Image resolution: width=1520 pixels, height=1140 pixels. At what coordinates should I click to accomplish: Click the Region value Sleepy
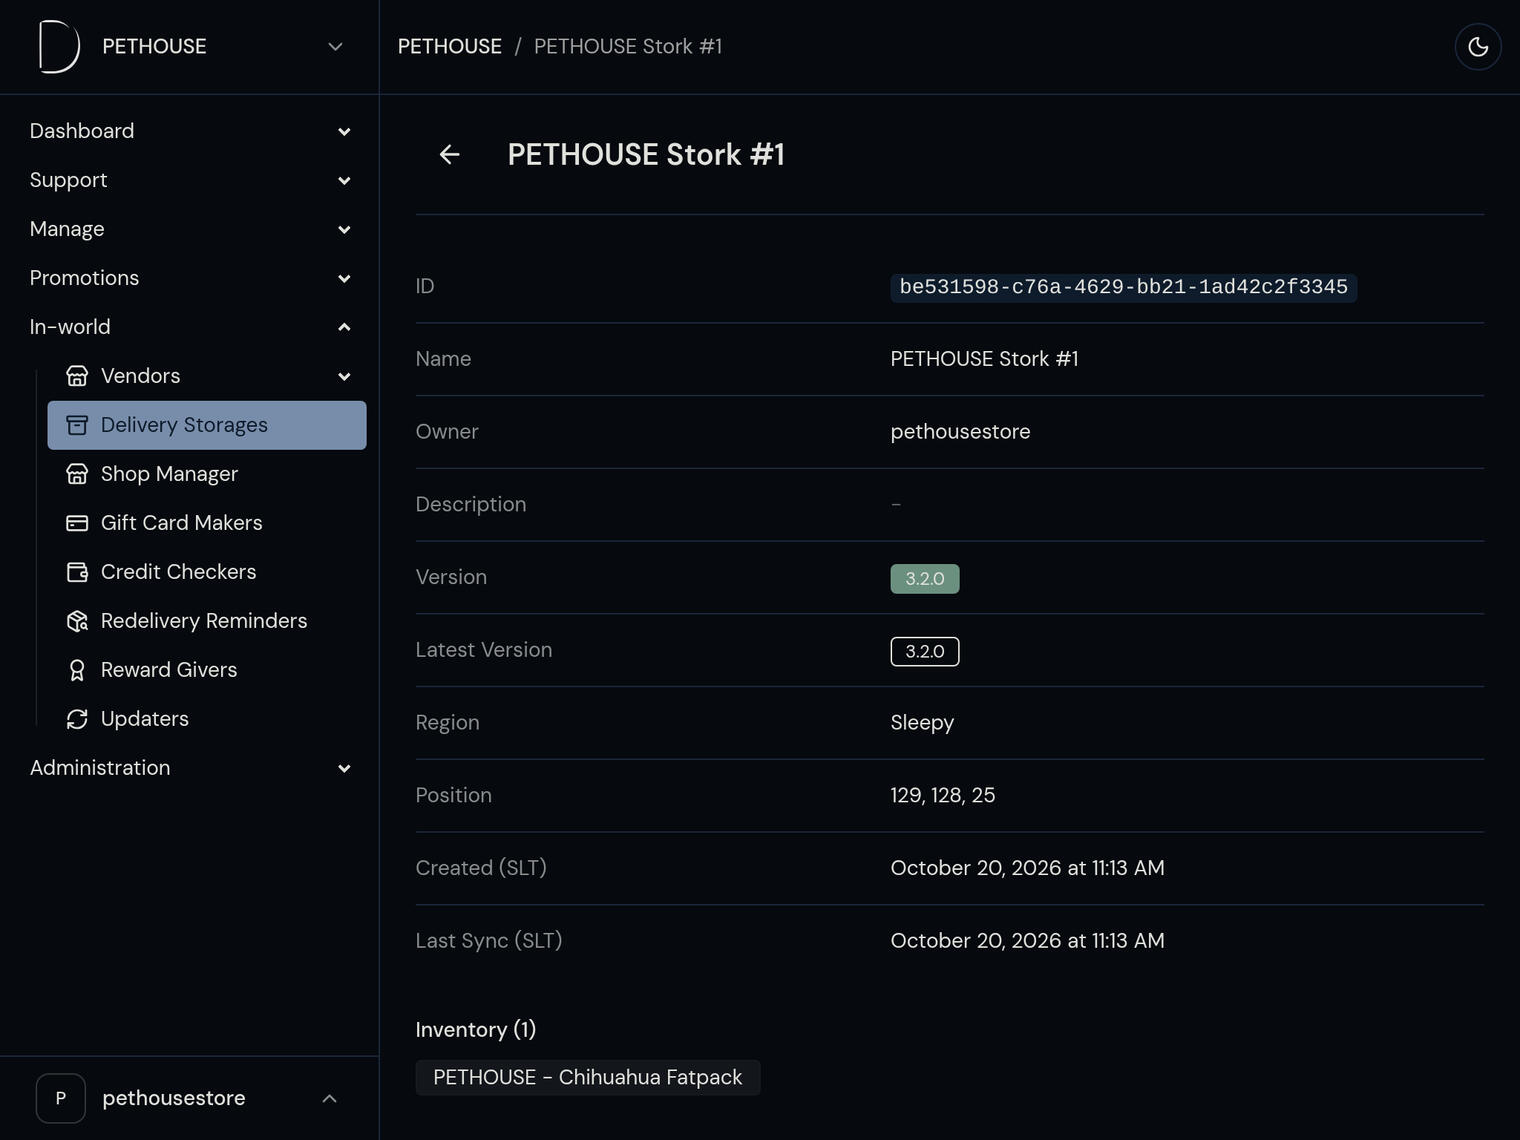tap(922, 723)
